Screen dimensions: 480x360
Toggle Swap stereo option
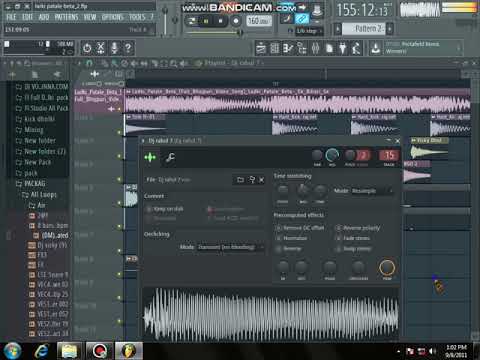click(353, 249)
